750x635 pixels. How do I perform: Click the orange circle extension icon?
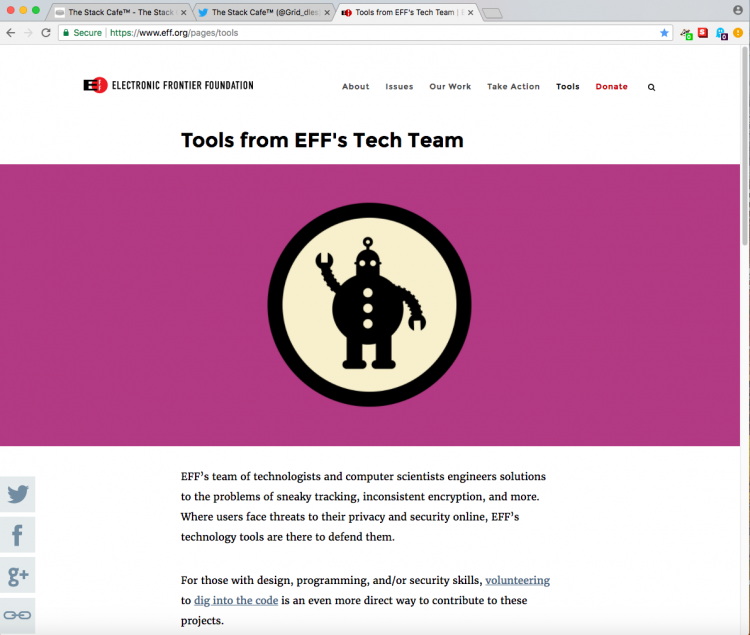(738, 33)
